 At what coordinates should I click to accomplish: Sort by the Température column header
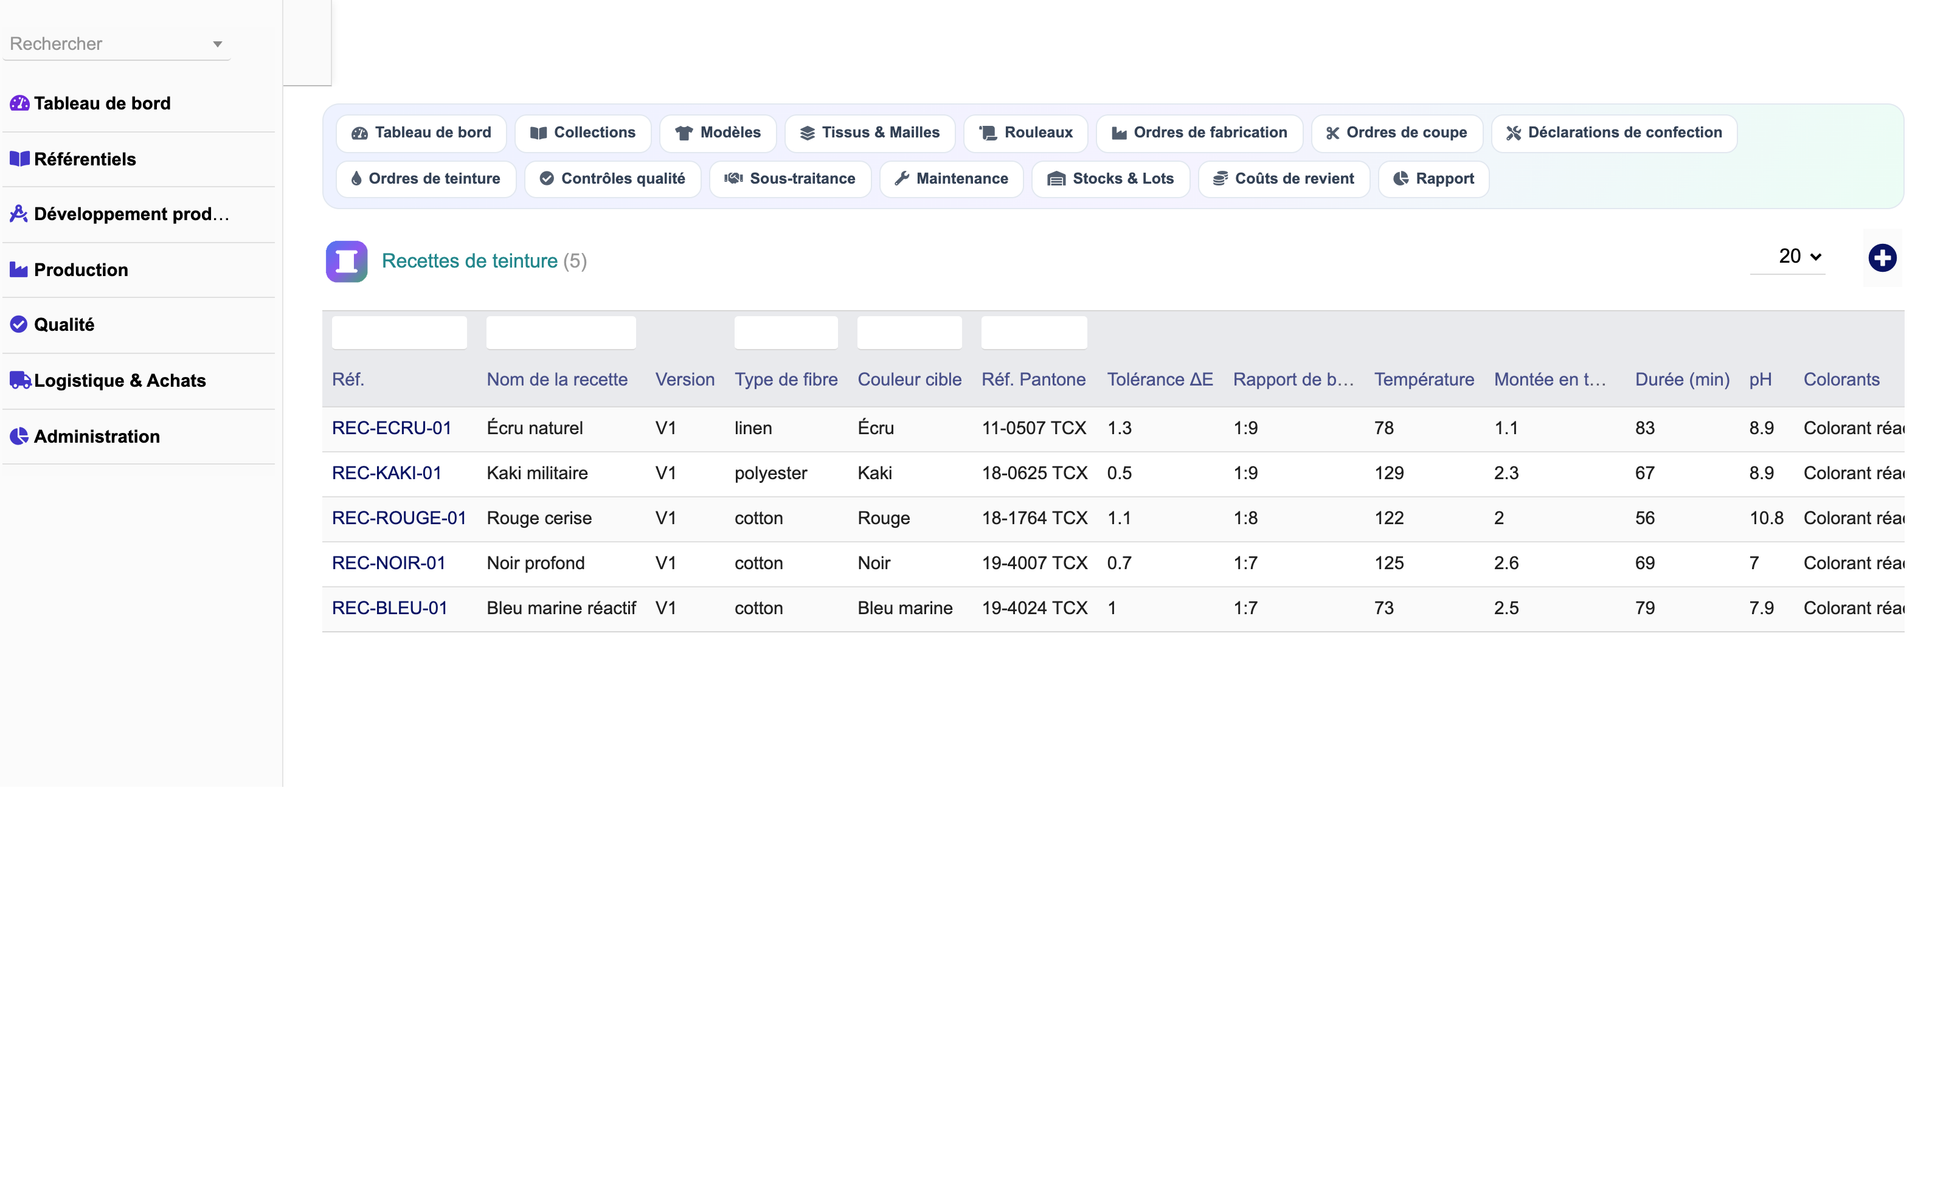pos(1424,380)
